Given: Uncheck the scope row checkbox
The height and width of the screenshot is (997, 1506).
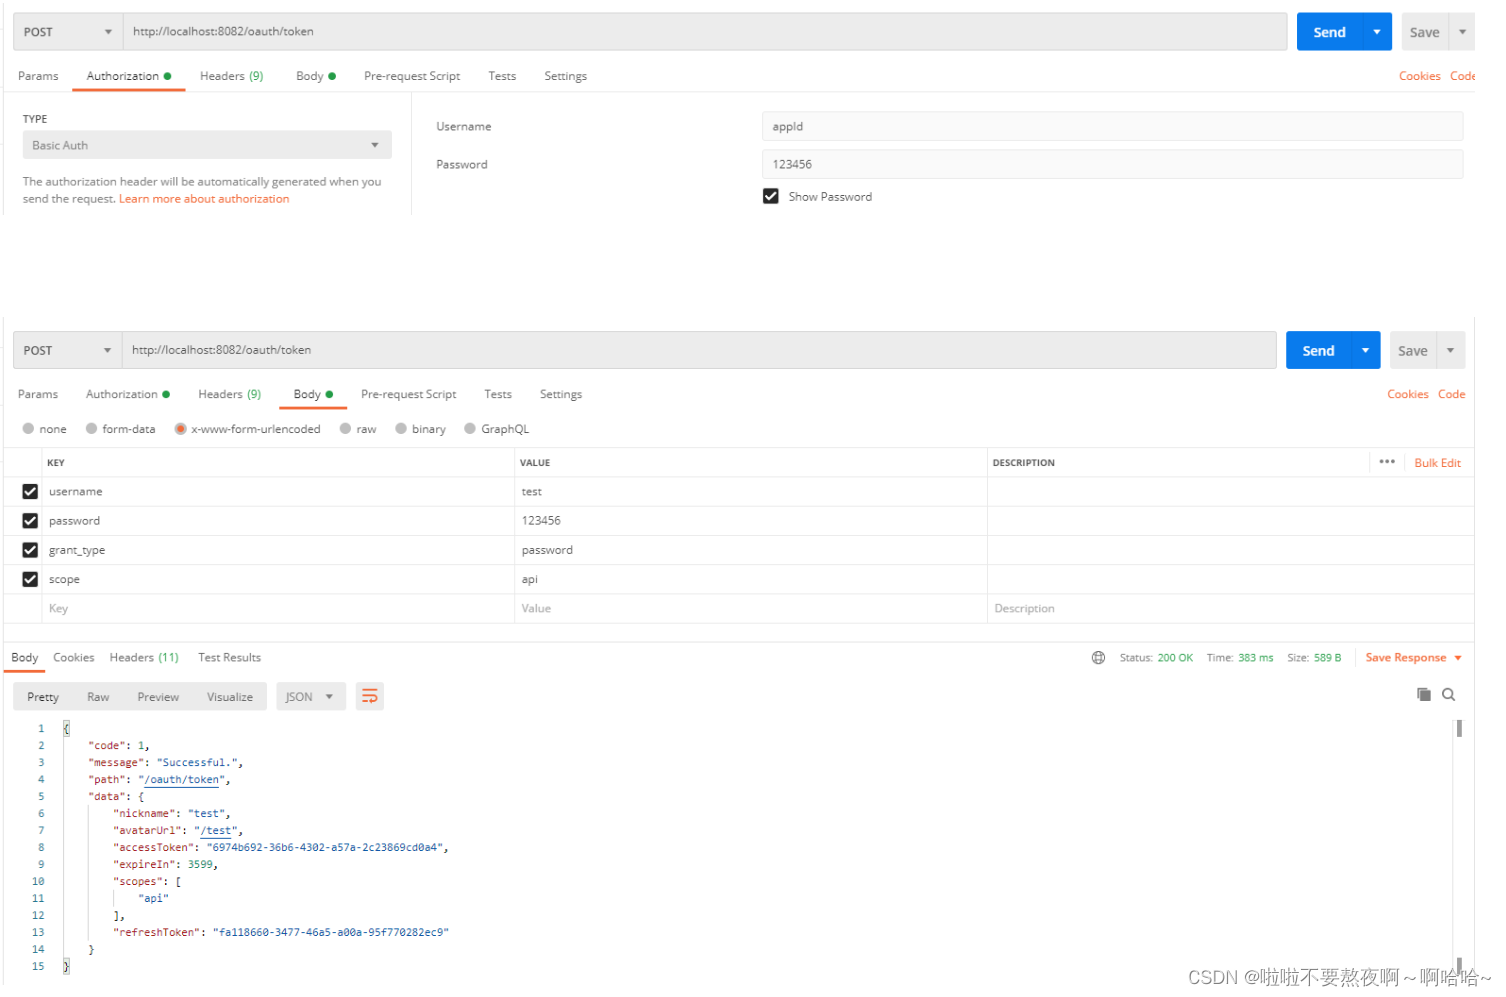Looking at the screenshot, I should (30, 579).
